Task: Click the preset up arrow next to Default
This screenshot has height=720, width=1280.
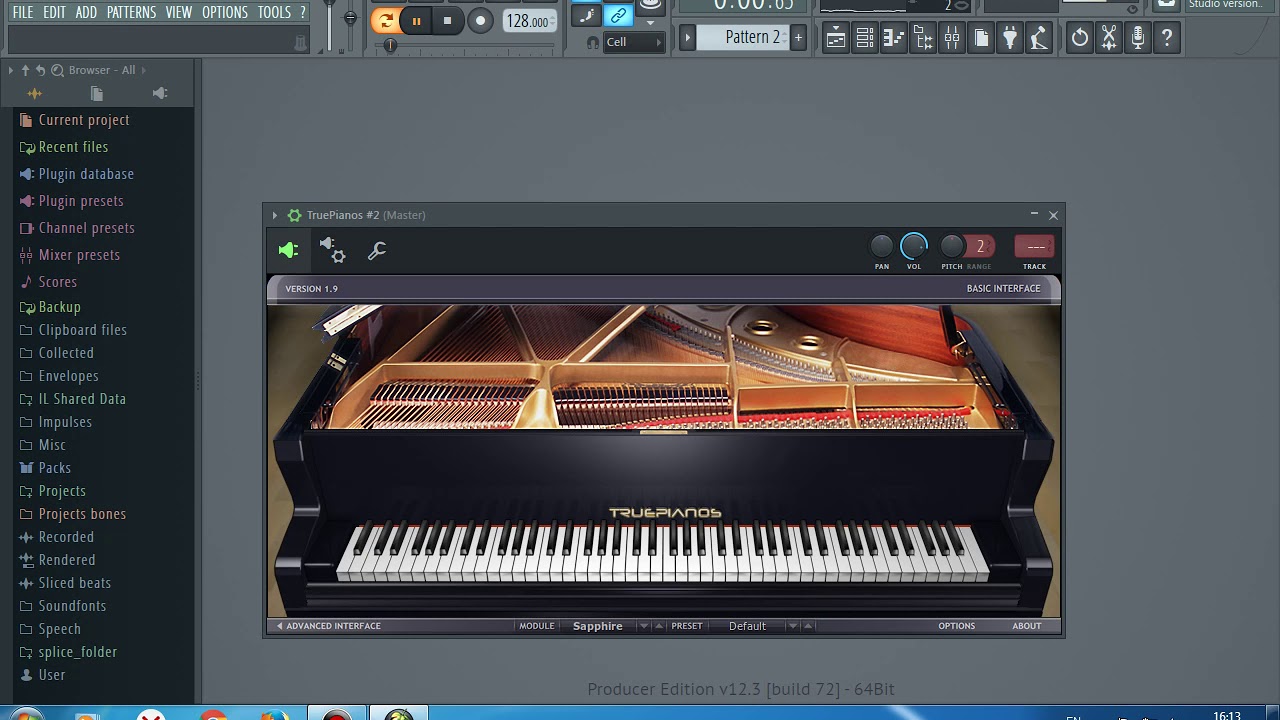Action: tap(808, 626)
